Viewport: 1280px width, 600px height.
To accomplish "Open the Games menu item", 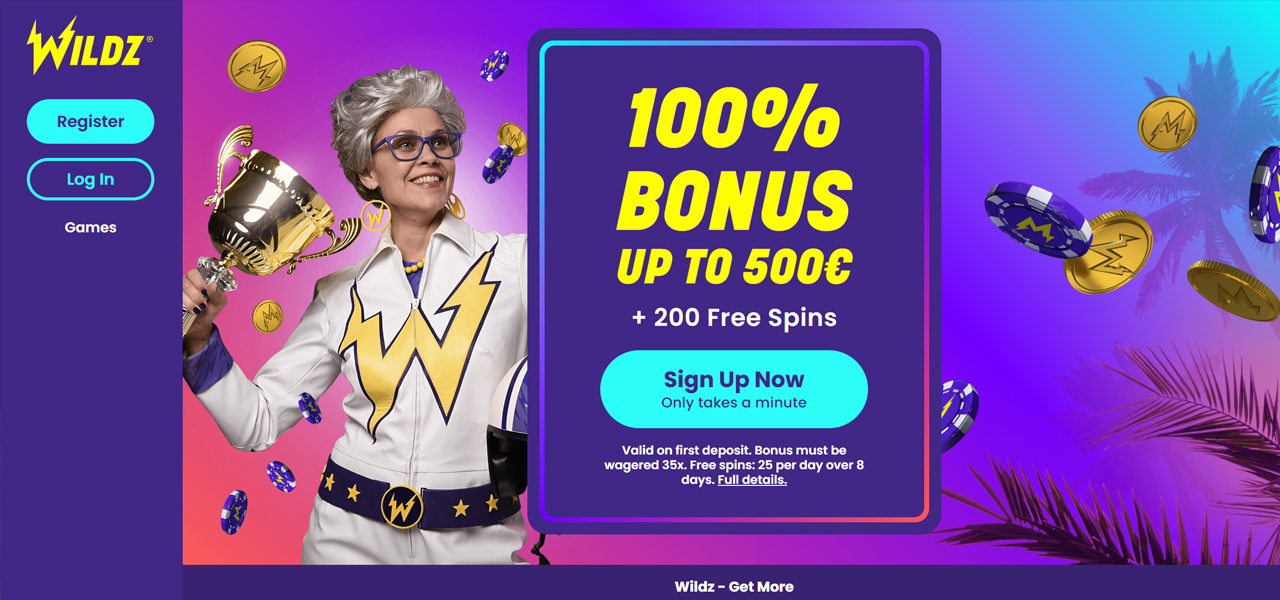I will (x=90, y=227).
